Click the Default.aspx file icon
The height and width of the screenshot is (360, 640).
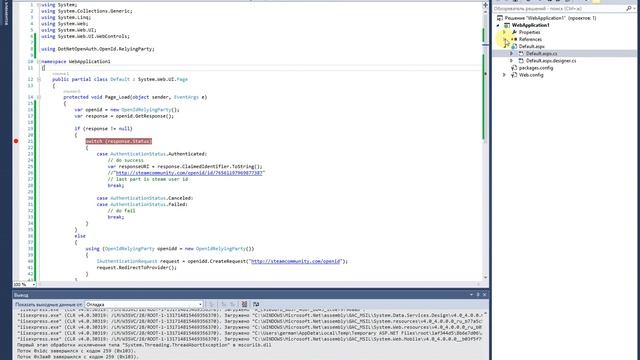click(x=514, y=47)
